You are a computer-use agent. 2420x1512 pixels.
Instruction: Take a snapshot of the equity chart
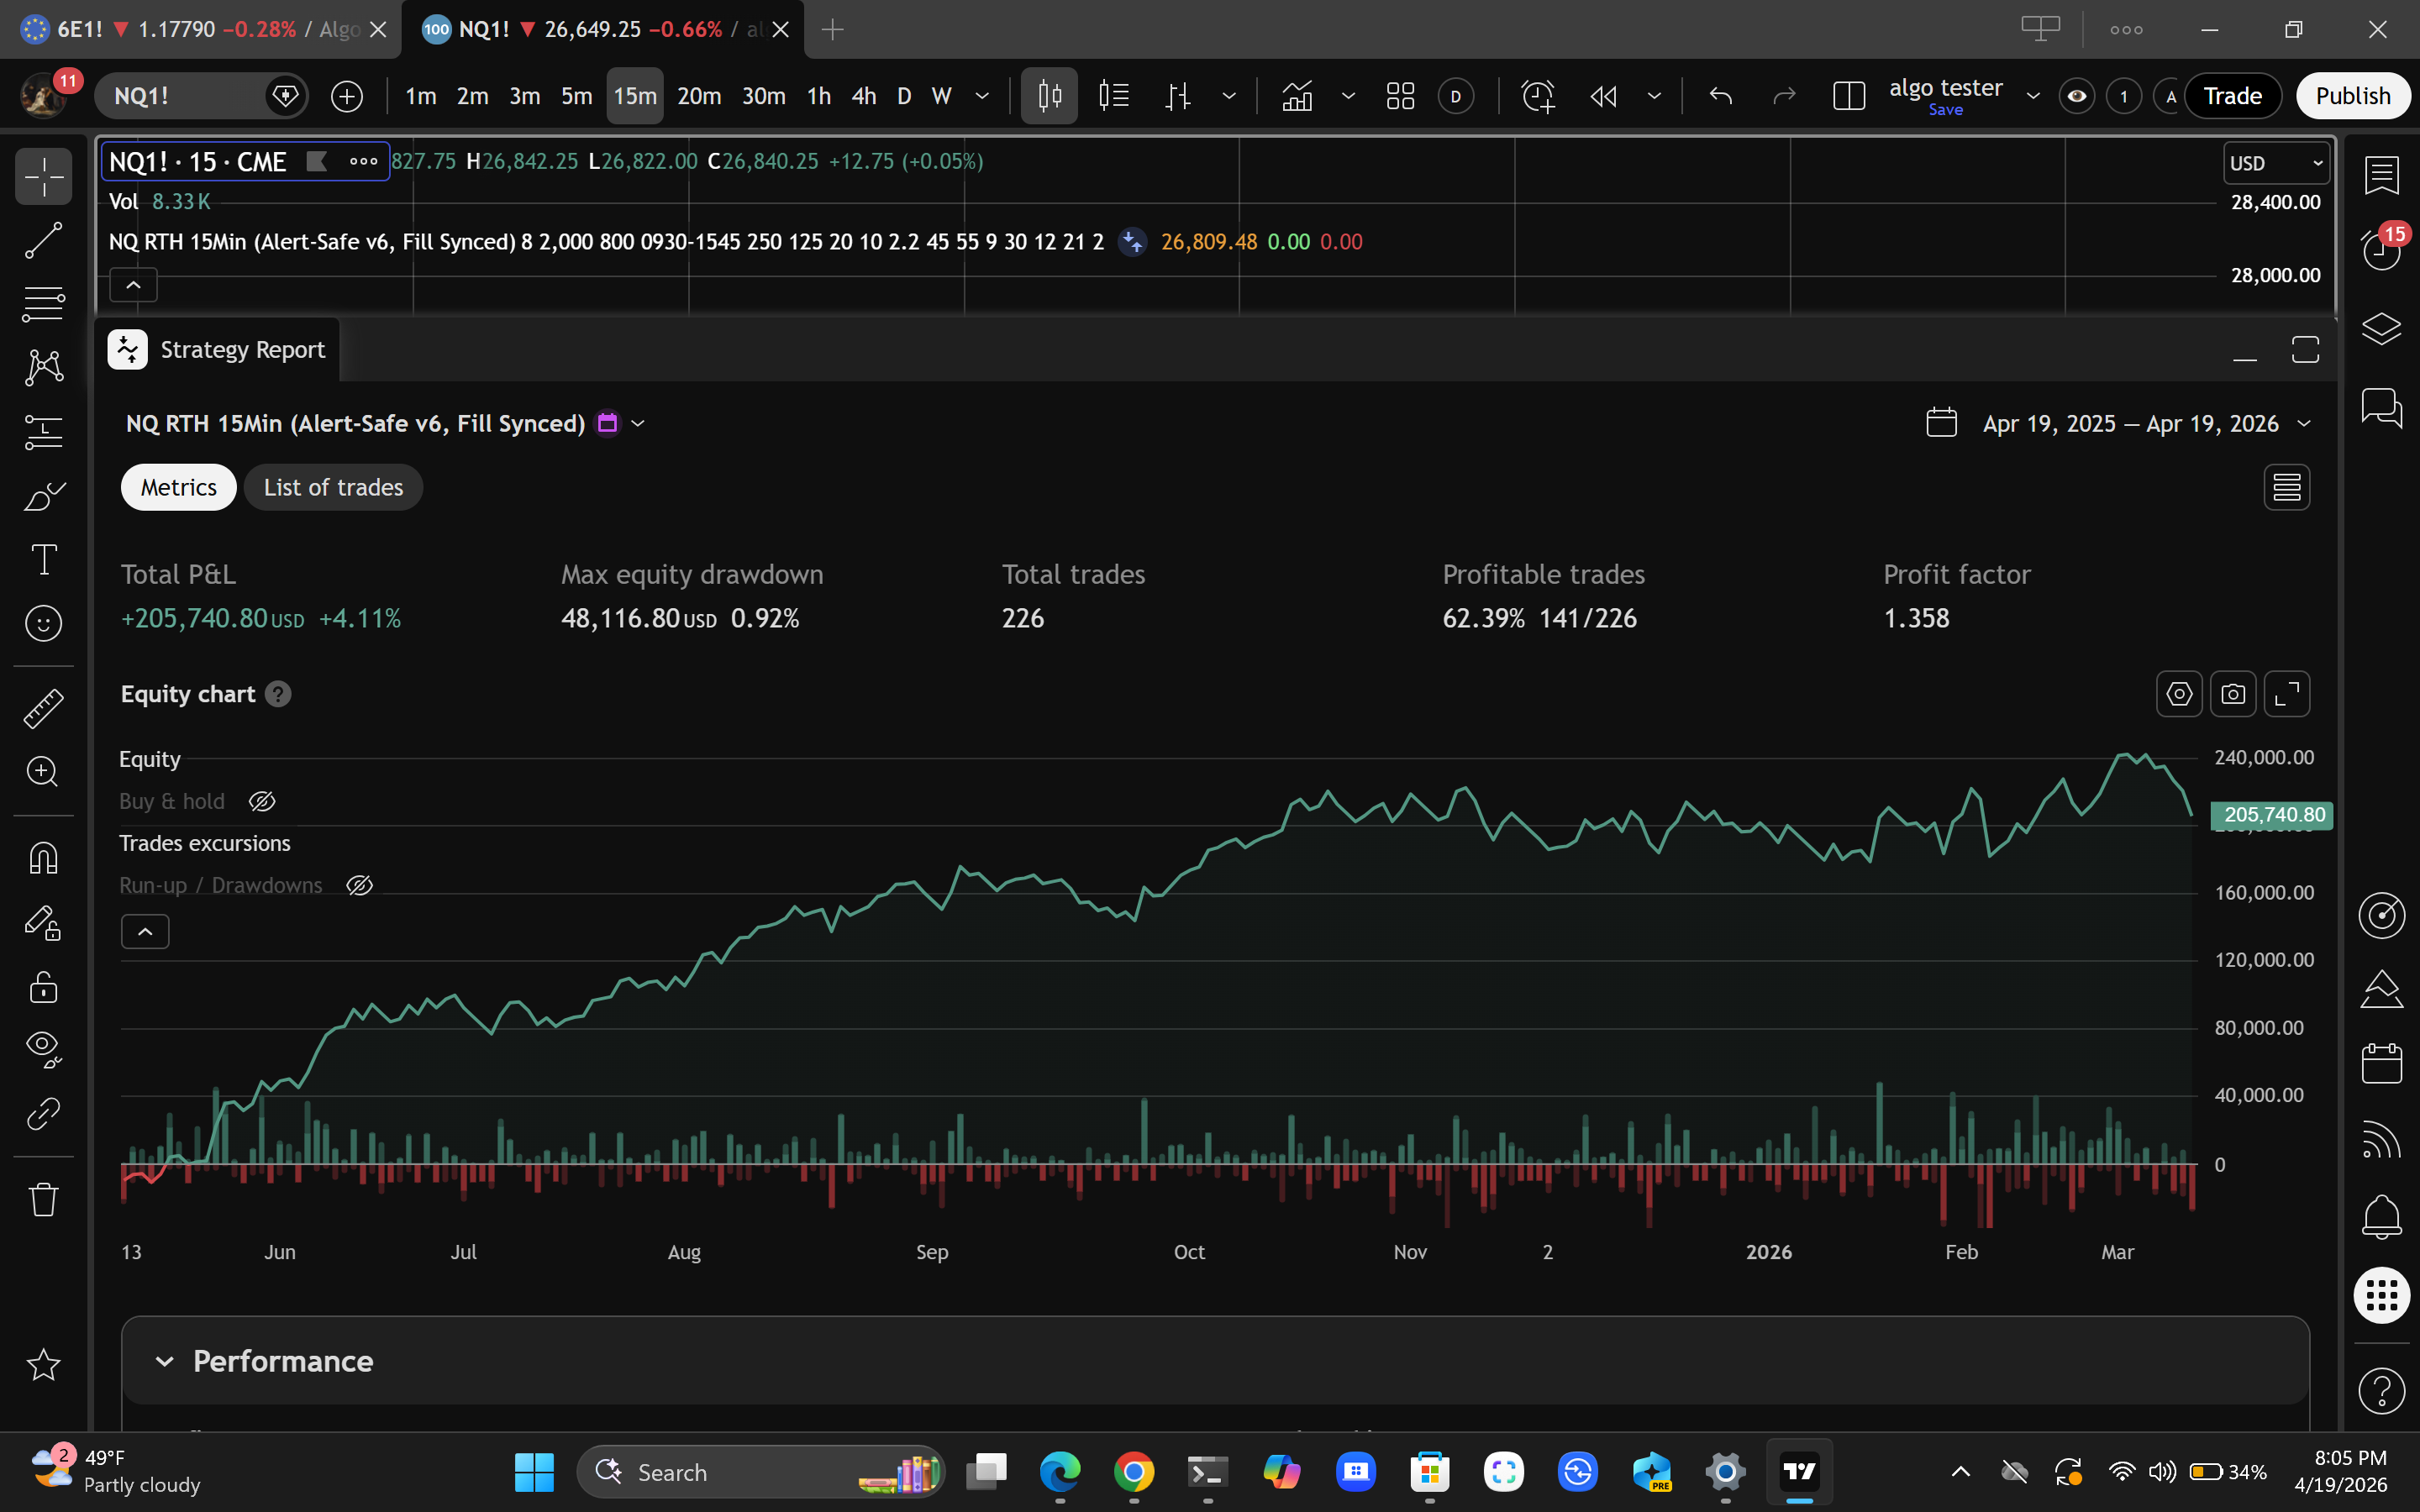[2233, 694]
